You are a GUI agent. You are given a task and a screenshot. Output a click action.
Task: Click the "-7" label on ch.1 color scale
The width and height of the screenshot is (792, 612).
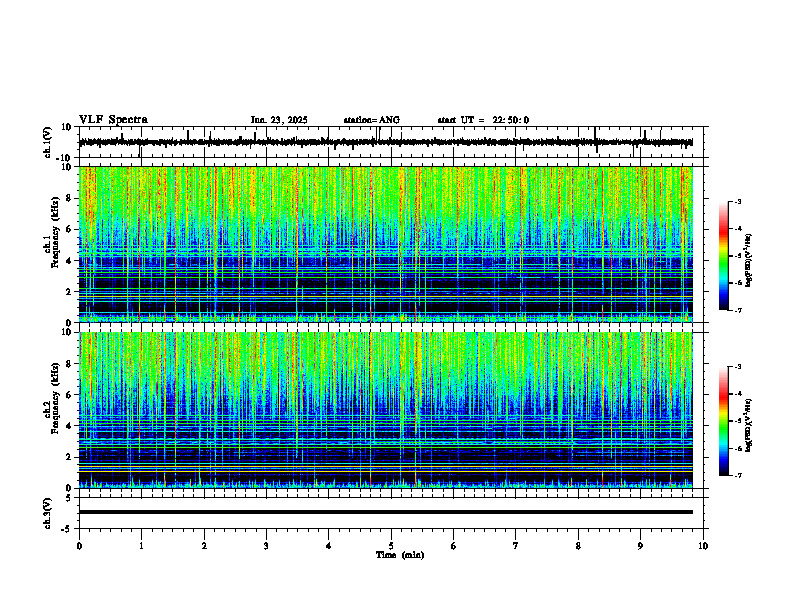click(737, 310)
